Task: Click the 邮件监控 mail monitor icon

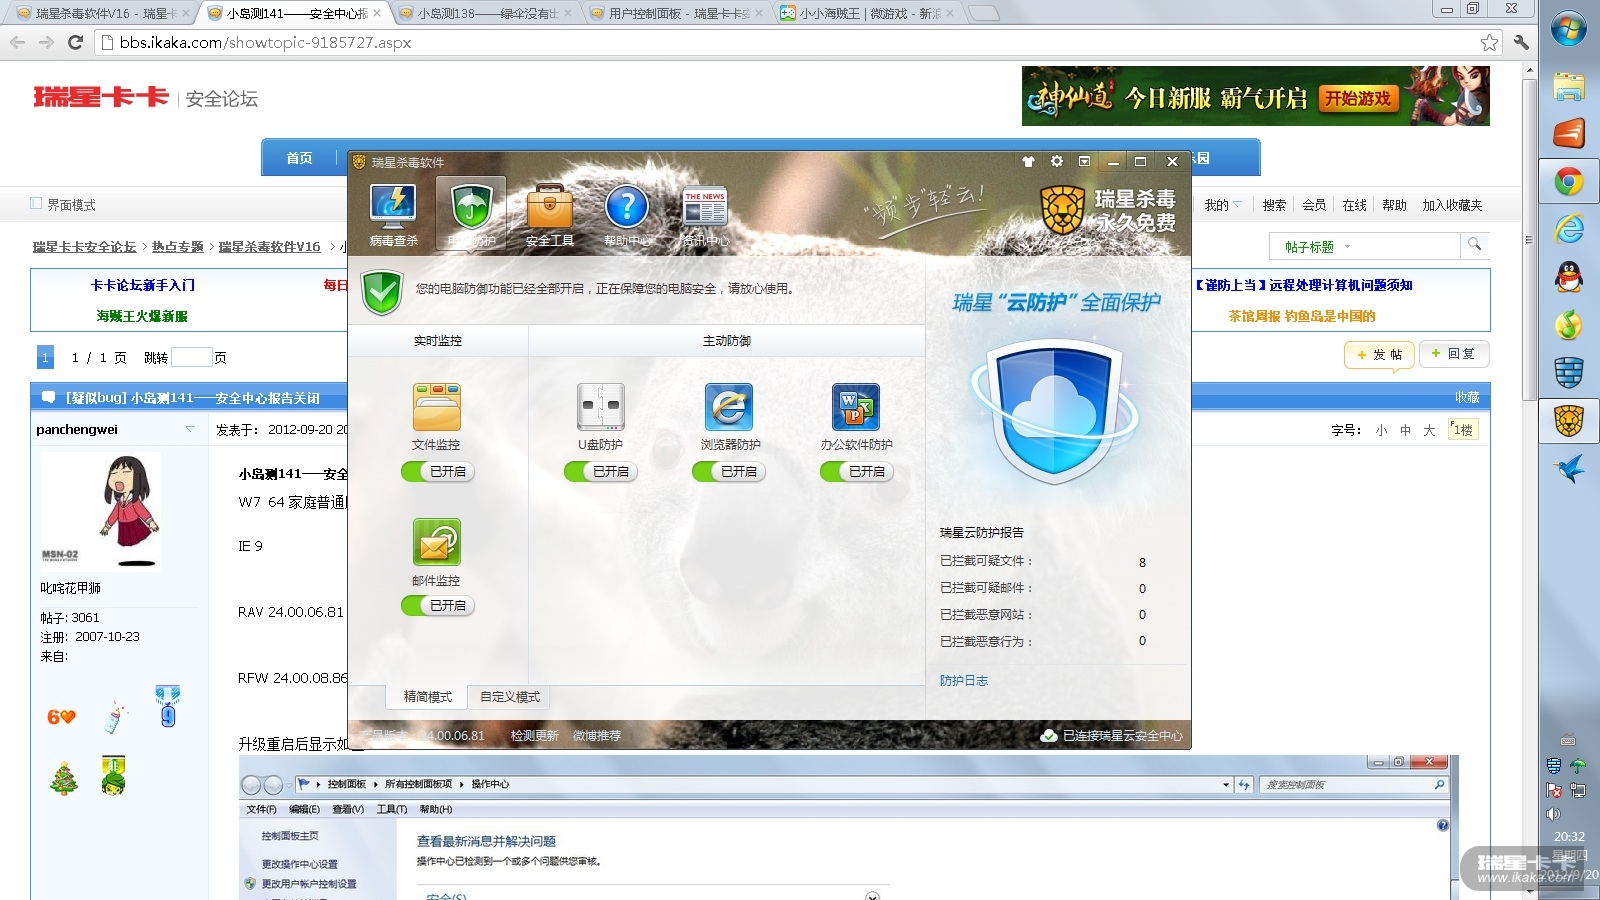Action: click(x=436, y=542)
